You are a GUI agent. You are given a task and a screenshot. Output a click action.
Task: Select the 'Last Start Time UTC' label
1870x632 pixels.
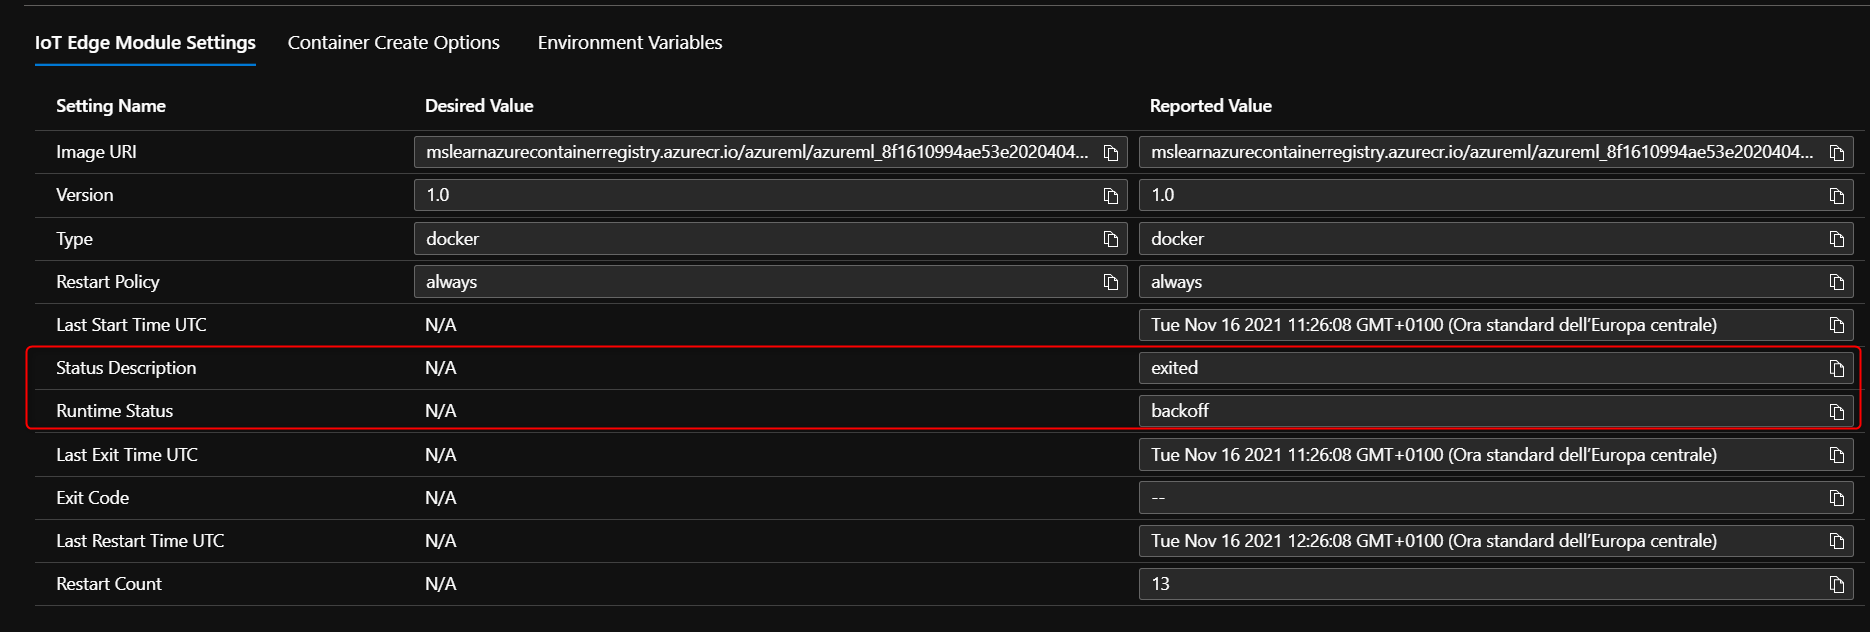click(131, 325)
